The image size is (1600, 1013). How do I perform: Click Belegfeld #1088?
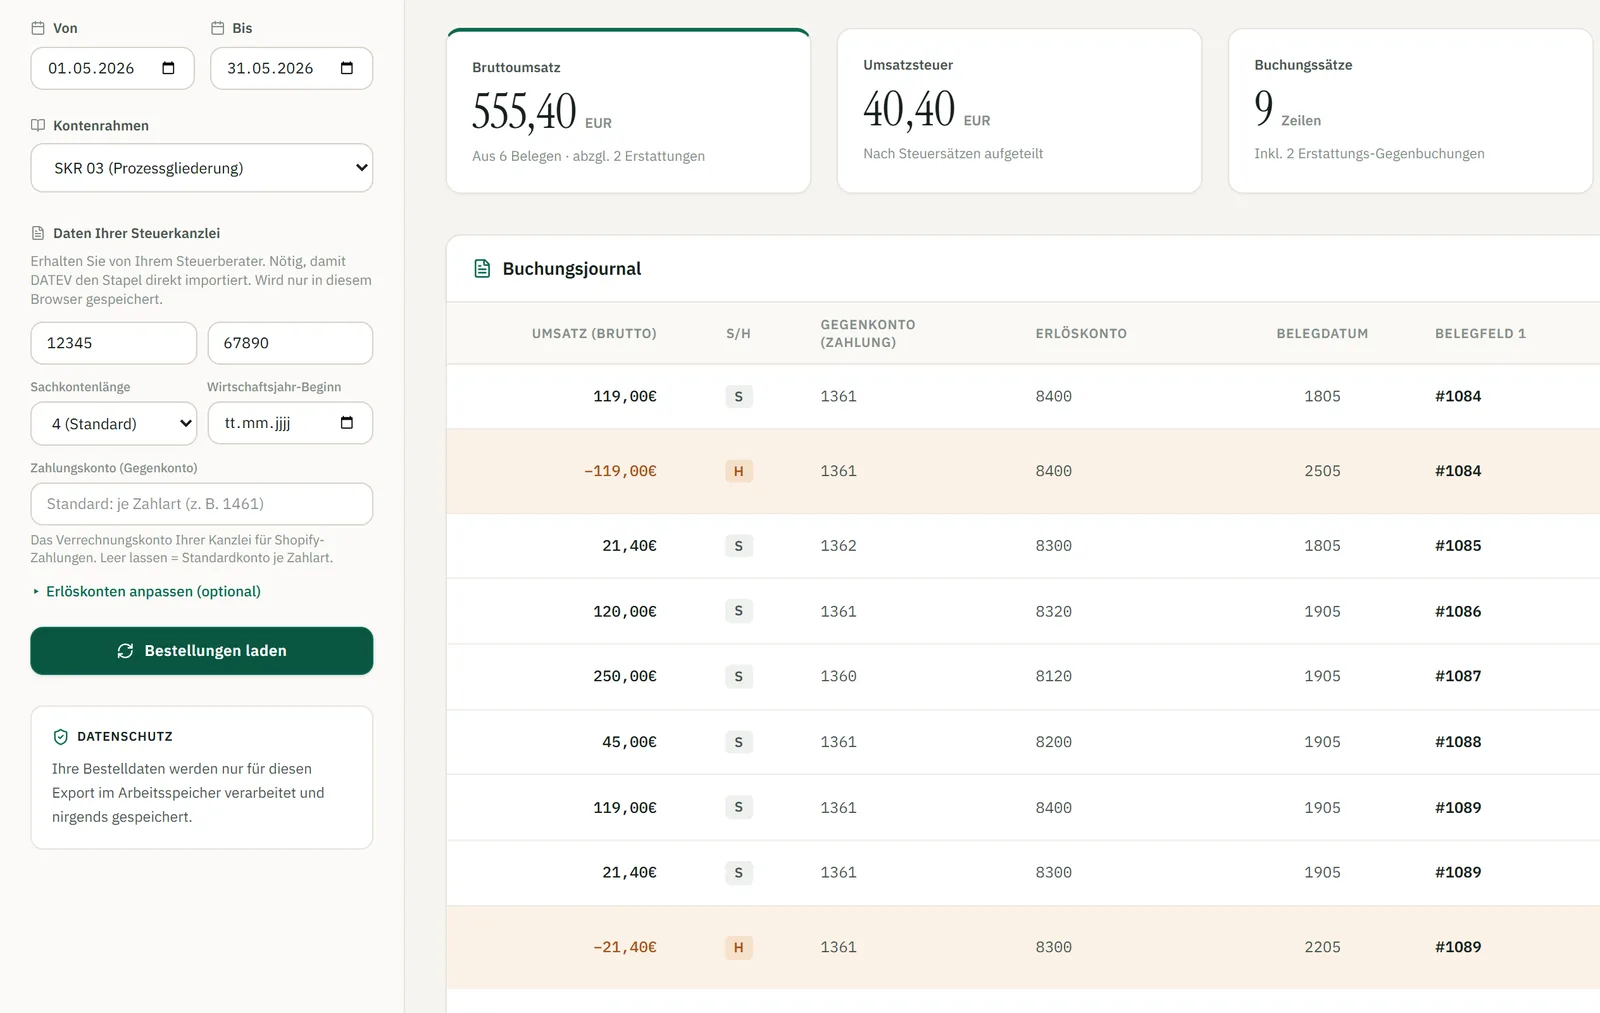pyautogui.click(x=1458, y=742)
